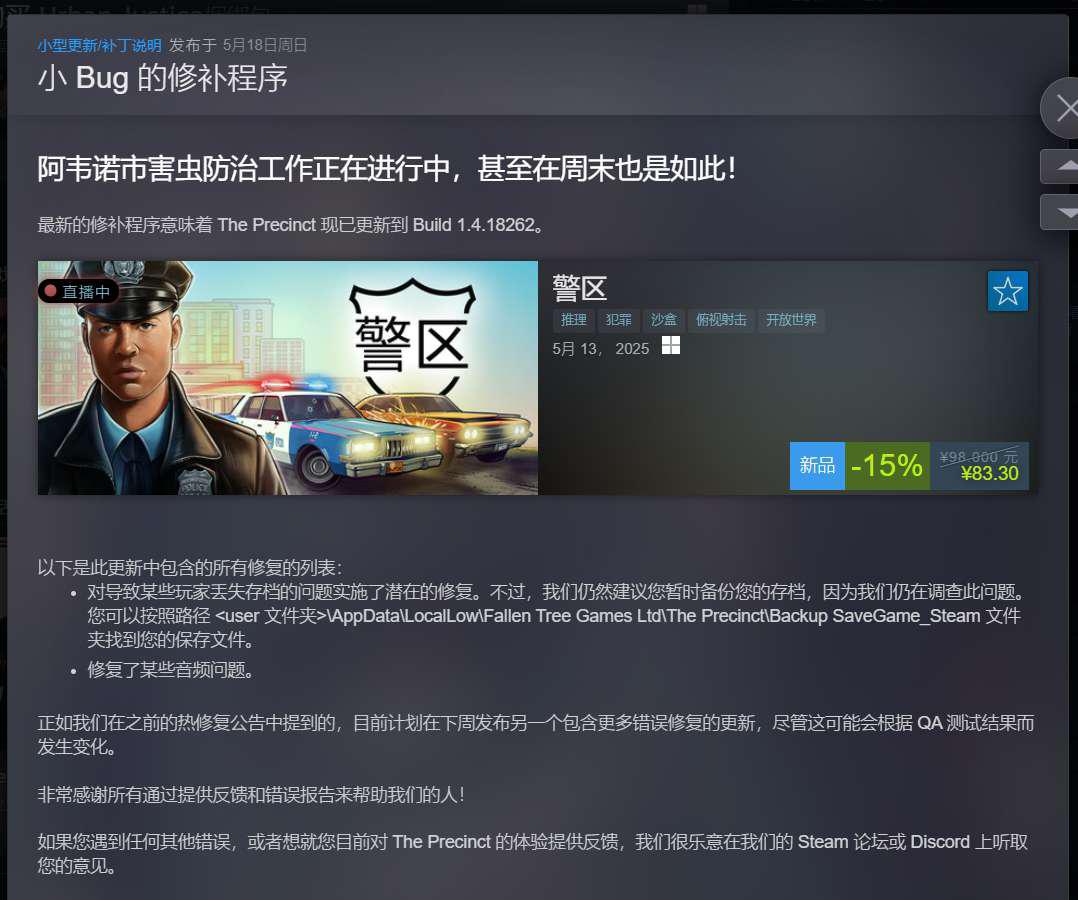Select the 推理 tag

(573, 320)
